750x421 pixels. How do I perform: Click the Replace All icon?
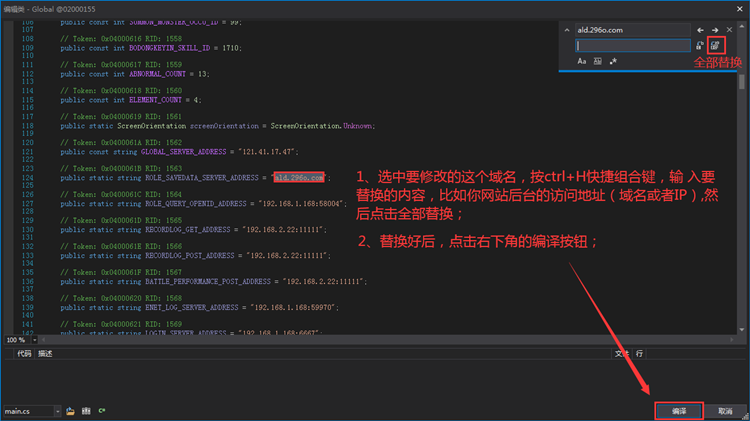pyautogui.click(x=716, y=46)
